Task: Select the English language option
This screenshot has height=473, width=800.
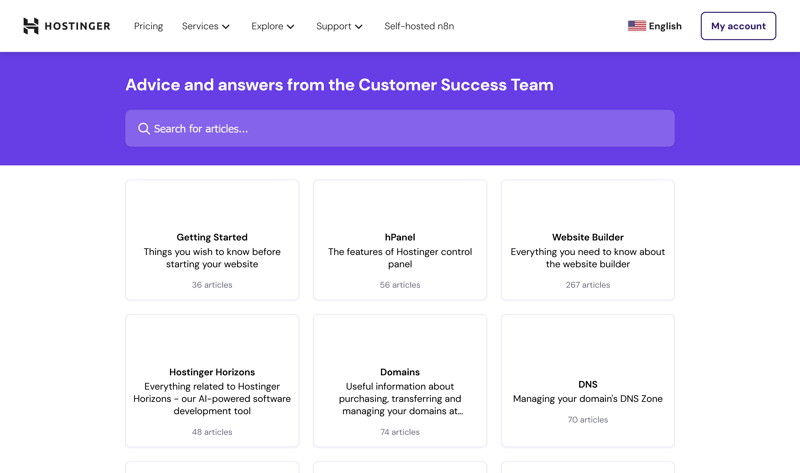Action: (x=665, y=26)
